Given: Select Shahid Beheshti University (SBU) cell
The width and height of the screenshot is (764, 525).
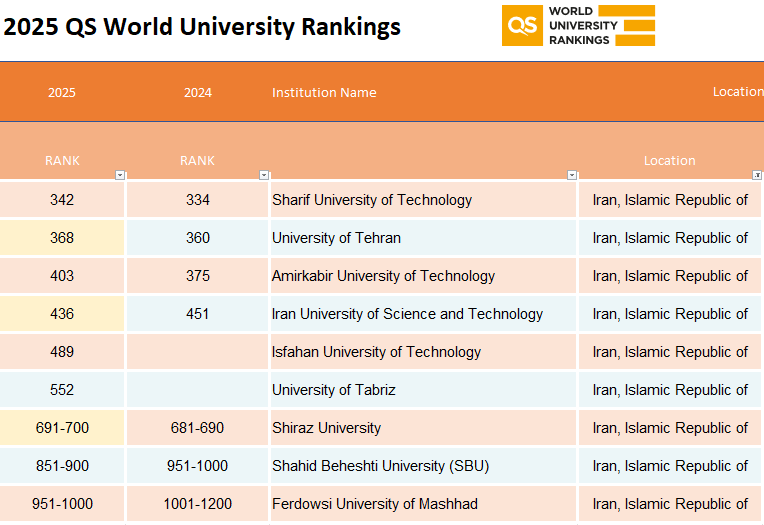Looking at the screenshot, I should [423, 466].
